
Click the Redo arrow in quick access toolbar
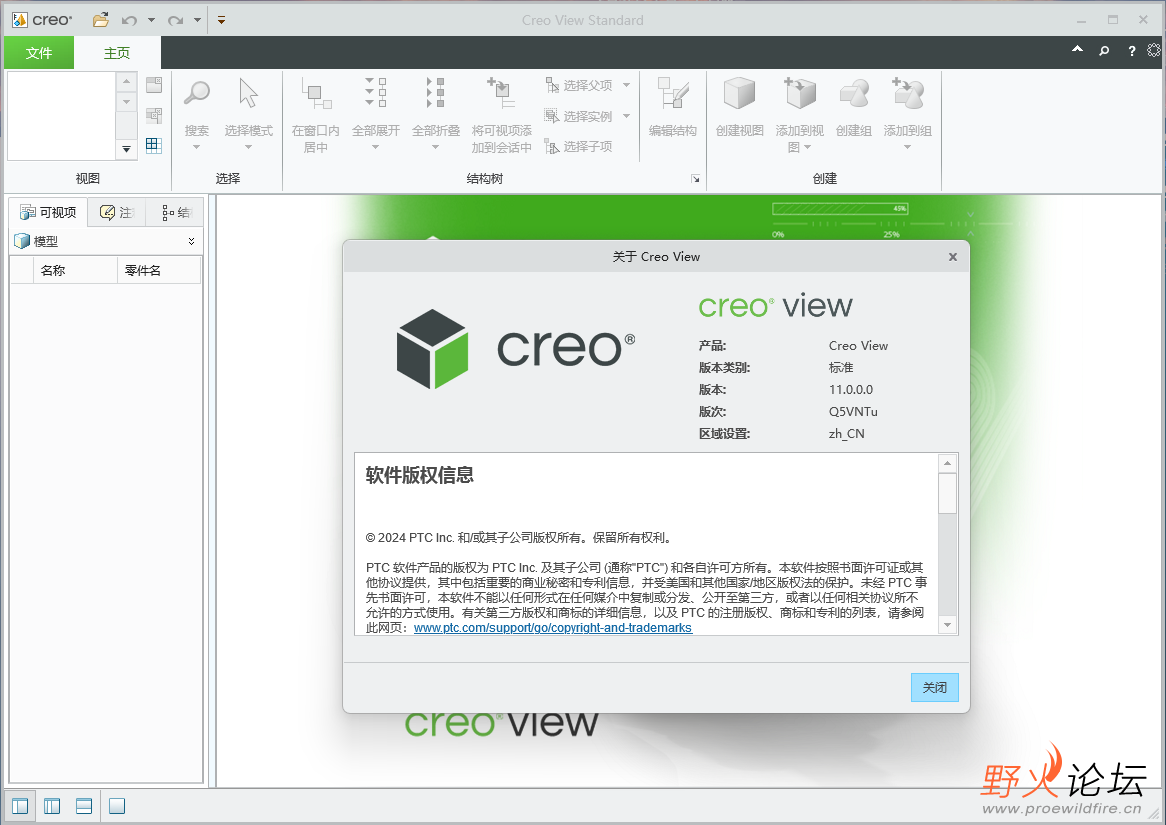[x=175, y=20]
